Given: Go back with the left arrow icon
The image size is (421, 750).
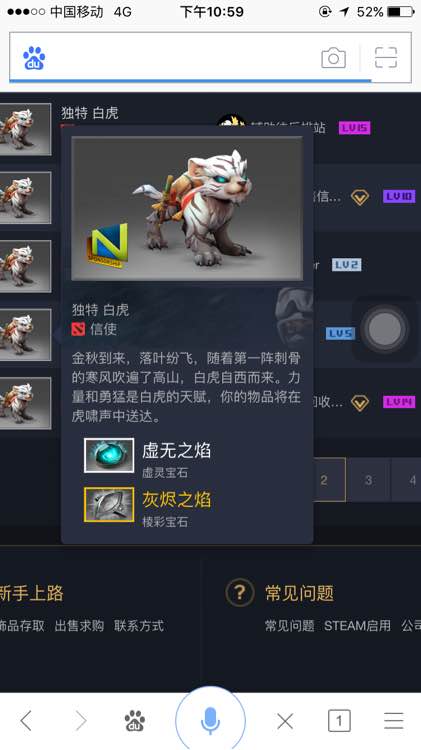Looking at the screenshot, I should [x=26, y=721].
